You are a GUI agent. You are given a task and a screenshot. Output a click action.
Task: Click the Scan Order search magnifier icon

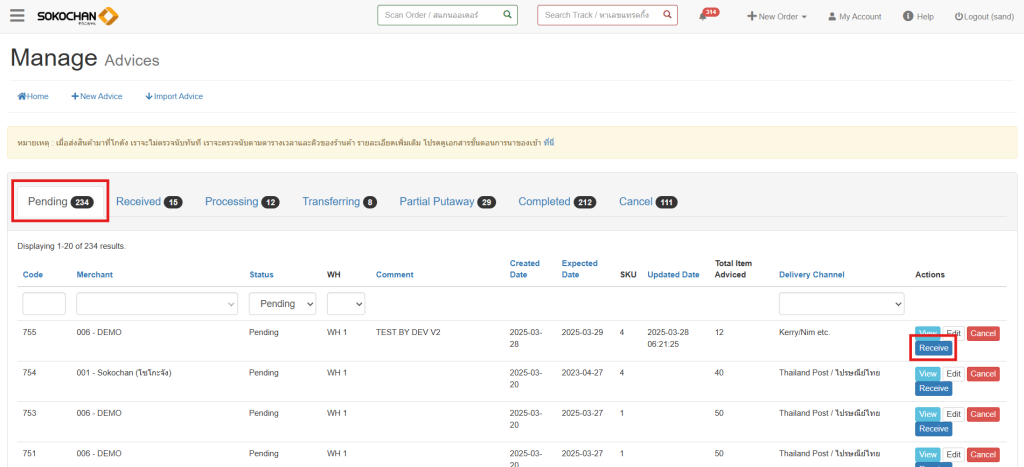tap(507, 14)
